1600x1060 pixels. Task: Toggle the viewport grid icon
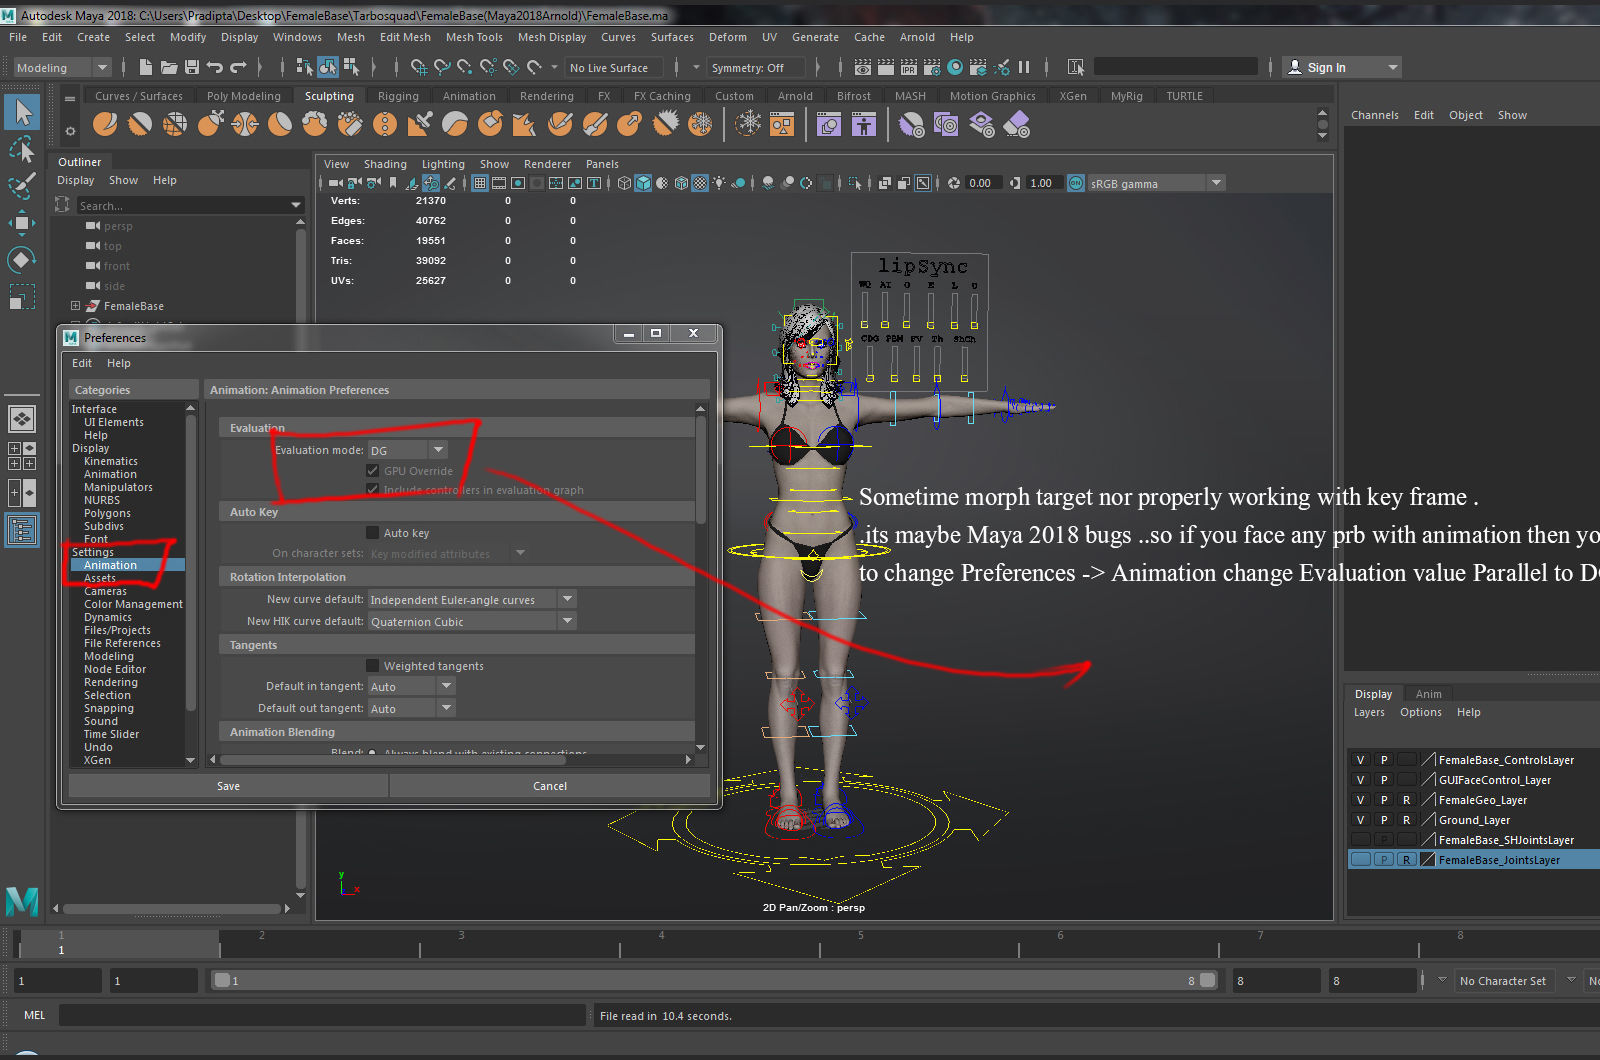click(480, 183)
